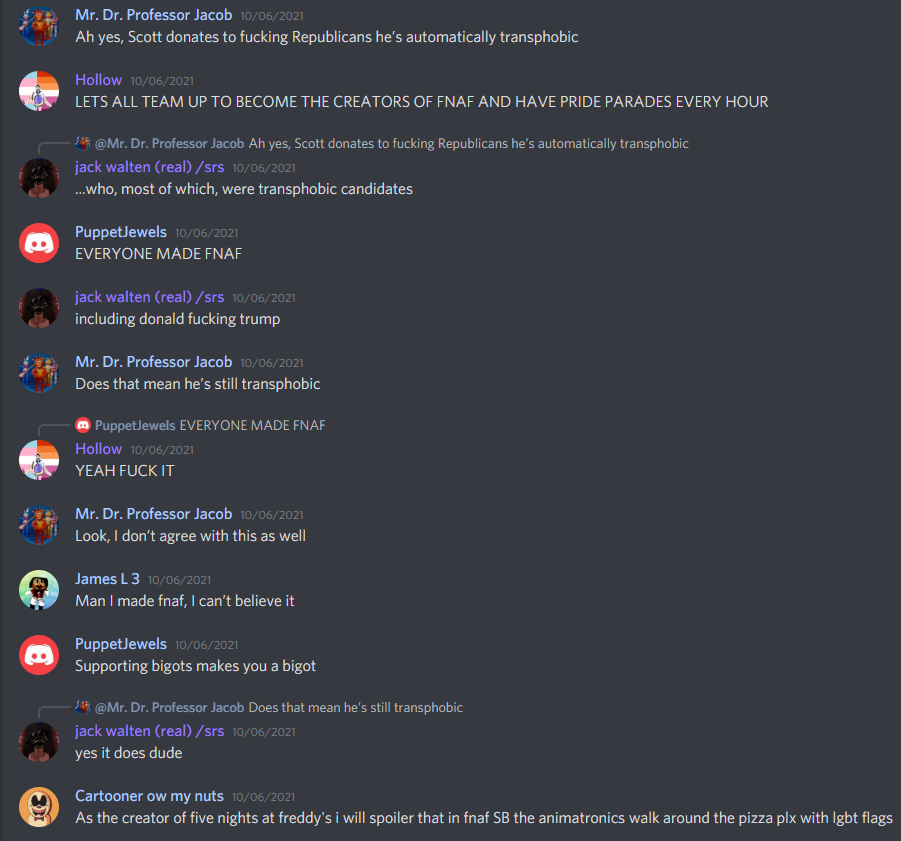Select message 'Man I made fnaf, I can't believe it'
The height and width of the screenshot is (841, 901).
184,601
